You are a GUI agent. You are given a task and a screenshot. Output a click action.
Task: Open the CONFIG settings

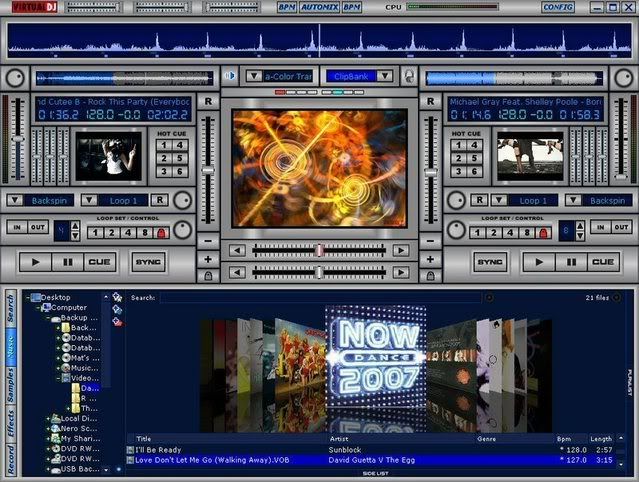coord(558,7)
